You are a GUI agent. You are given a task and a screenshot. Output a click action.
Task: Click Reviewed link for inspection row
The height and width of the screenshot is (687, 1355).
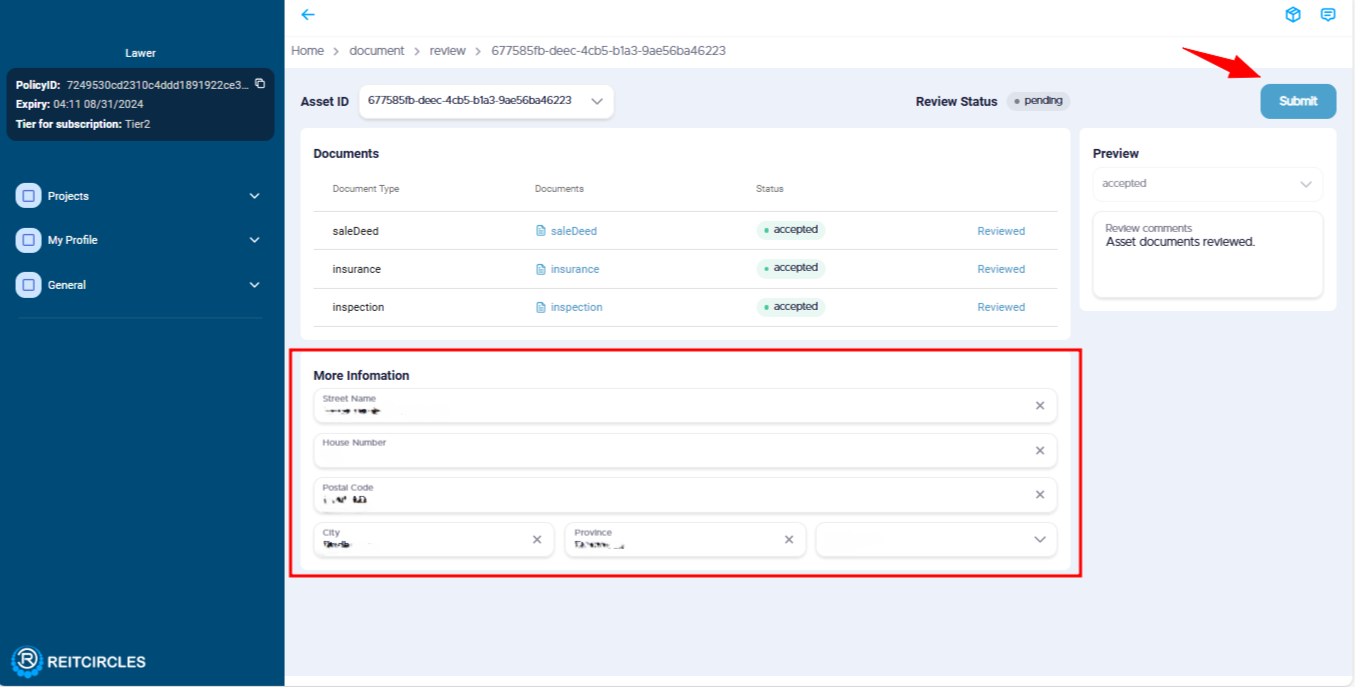pos(1001,307)
